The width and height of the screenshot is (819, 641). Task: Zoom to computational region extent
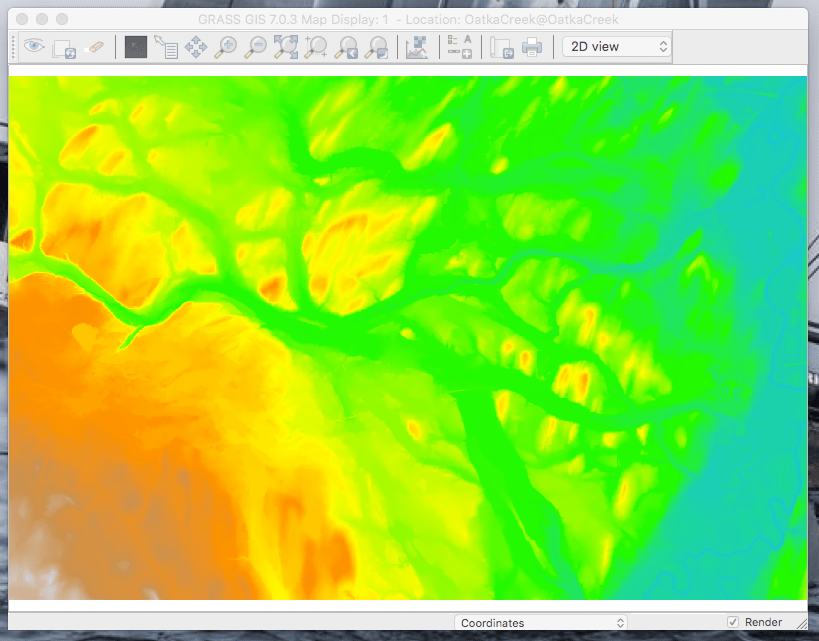coord(316,46)
